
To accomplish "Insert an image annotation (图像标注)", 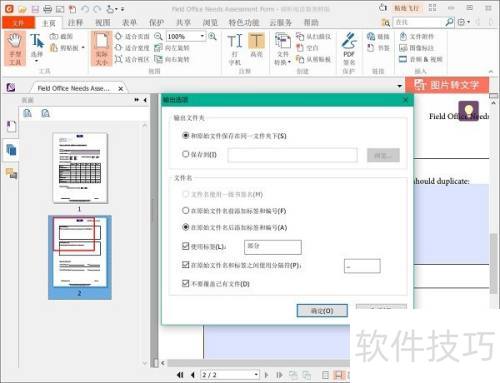I will coord(417,48).
